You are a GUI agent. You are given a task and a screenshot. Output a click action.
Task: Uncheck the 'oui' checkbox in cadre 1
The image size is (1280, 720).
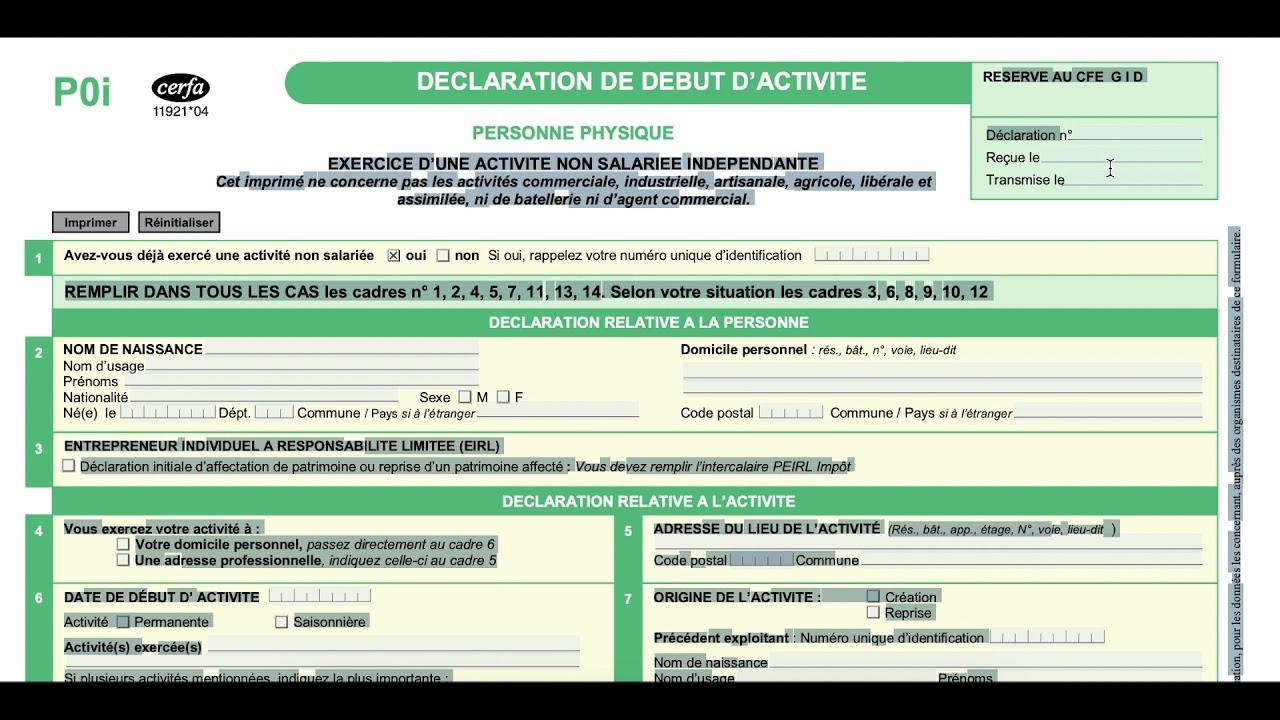[x=394, y=256]
